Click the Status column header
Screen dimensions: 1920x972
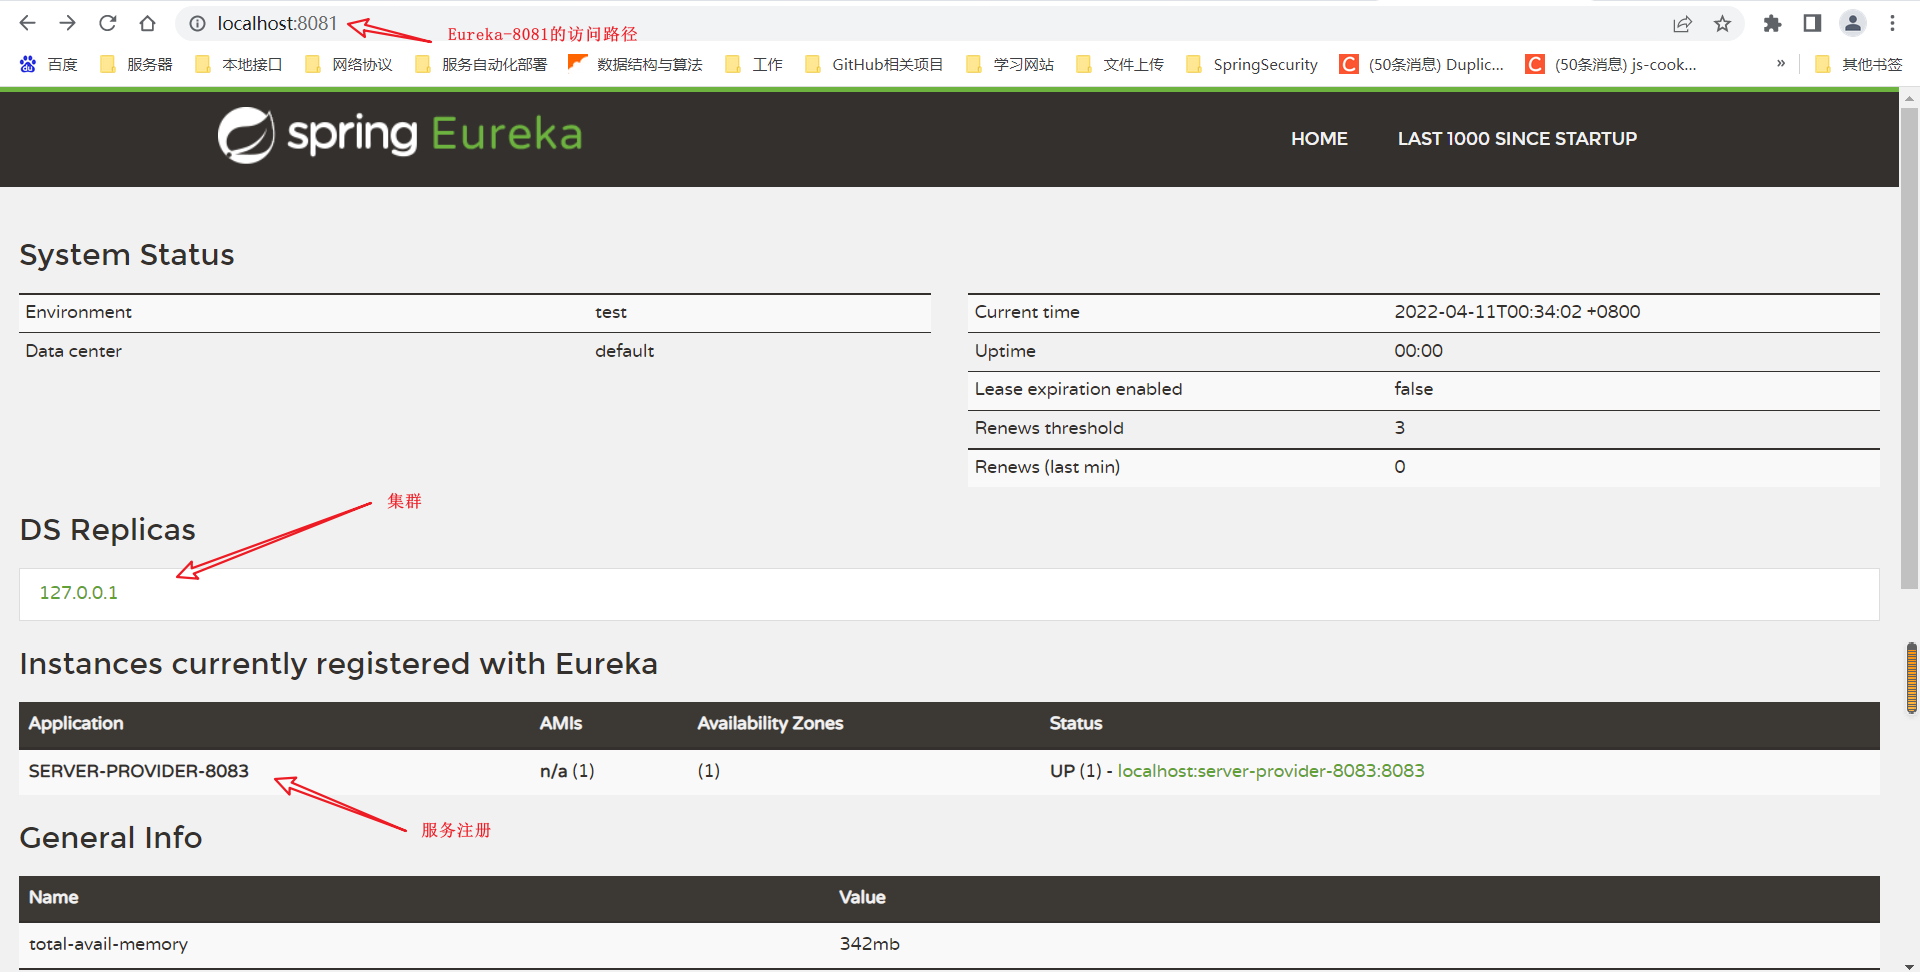click(x=1076, y=723)
